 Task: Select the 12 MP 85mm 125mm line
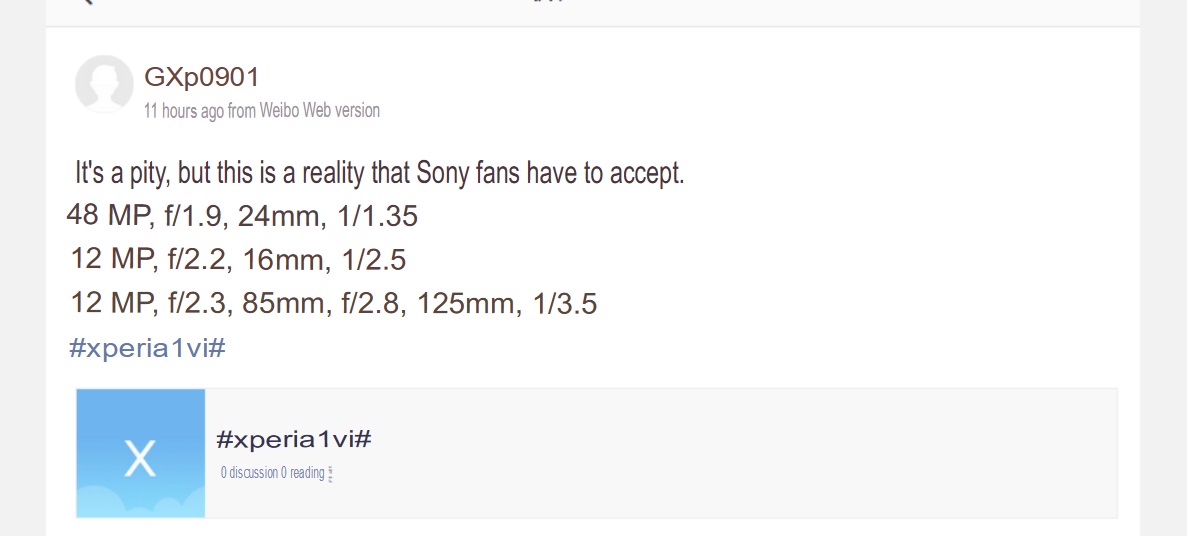[x=334, y=304]
